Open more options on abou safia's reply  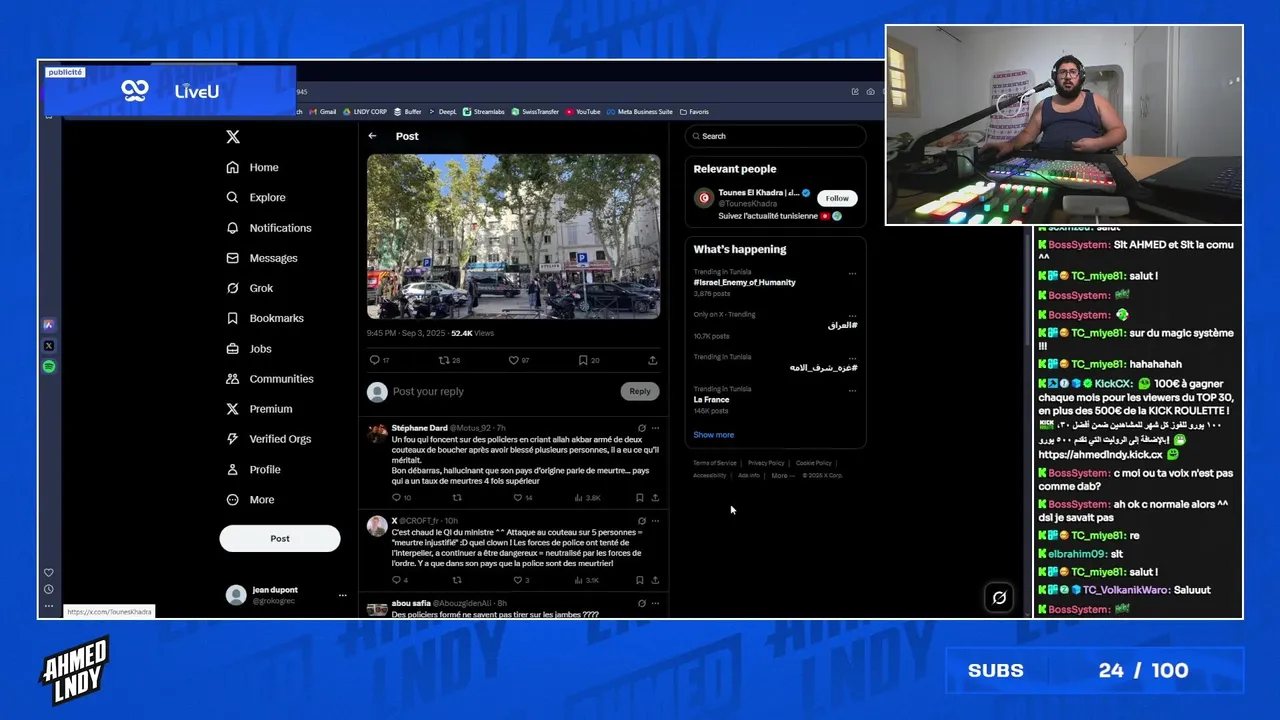coord(655,604)
